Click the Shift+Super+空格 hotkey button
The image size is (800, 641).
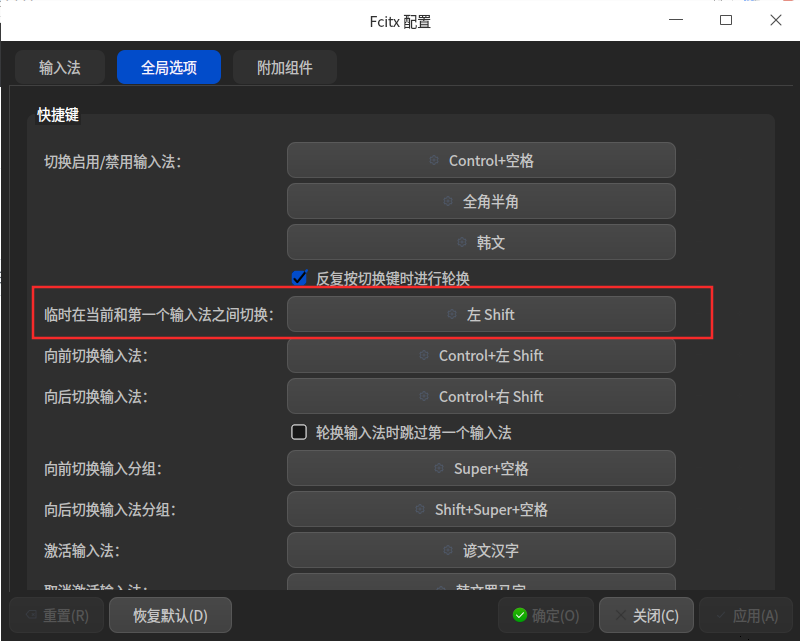click(481, 509)
